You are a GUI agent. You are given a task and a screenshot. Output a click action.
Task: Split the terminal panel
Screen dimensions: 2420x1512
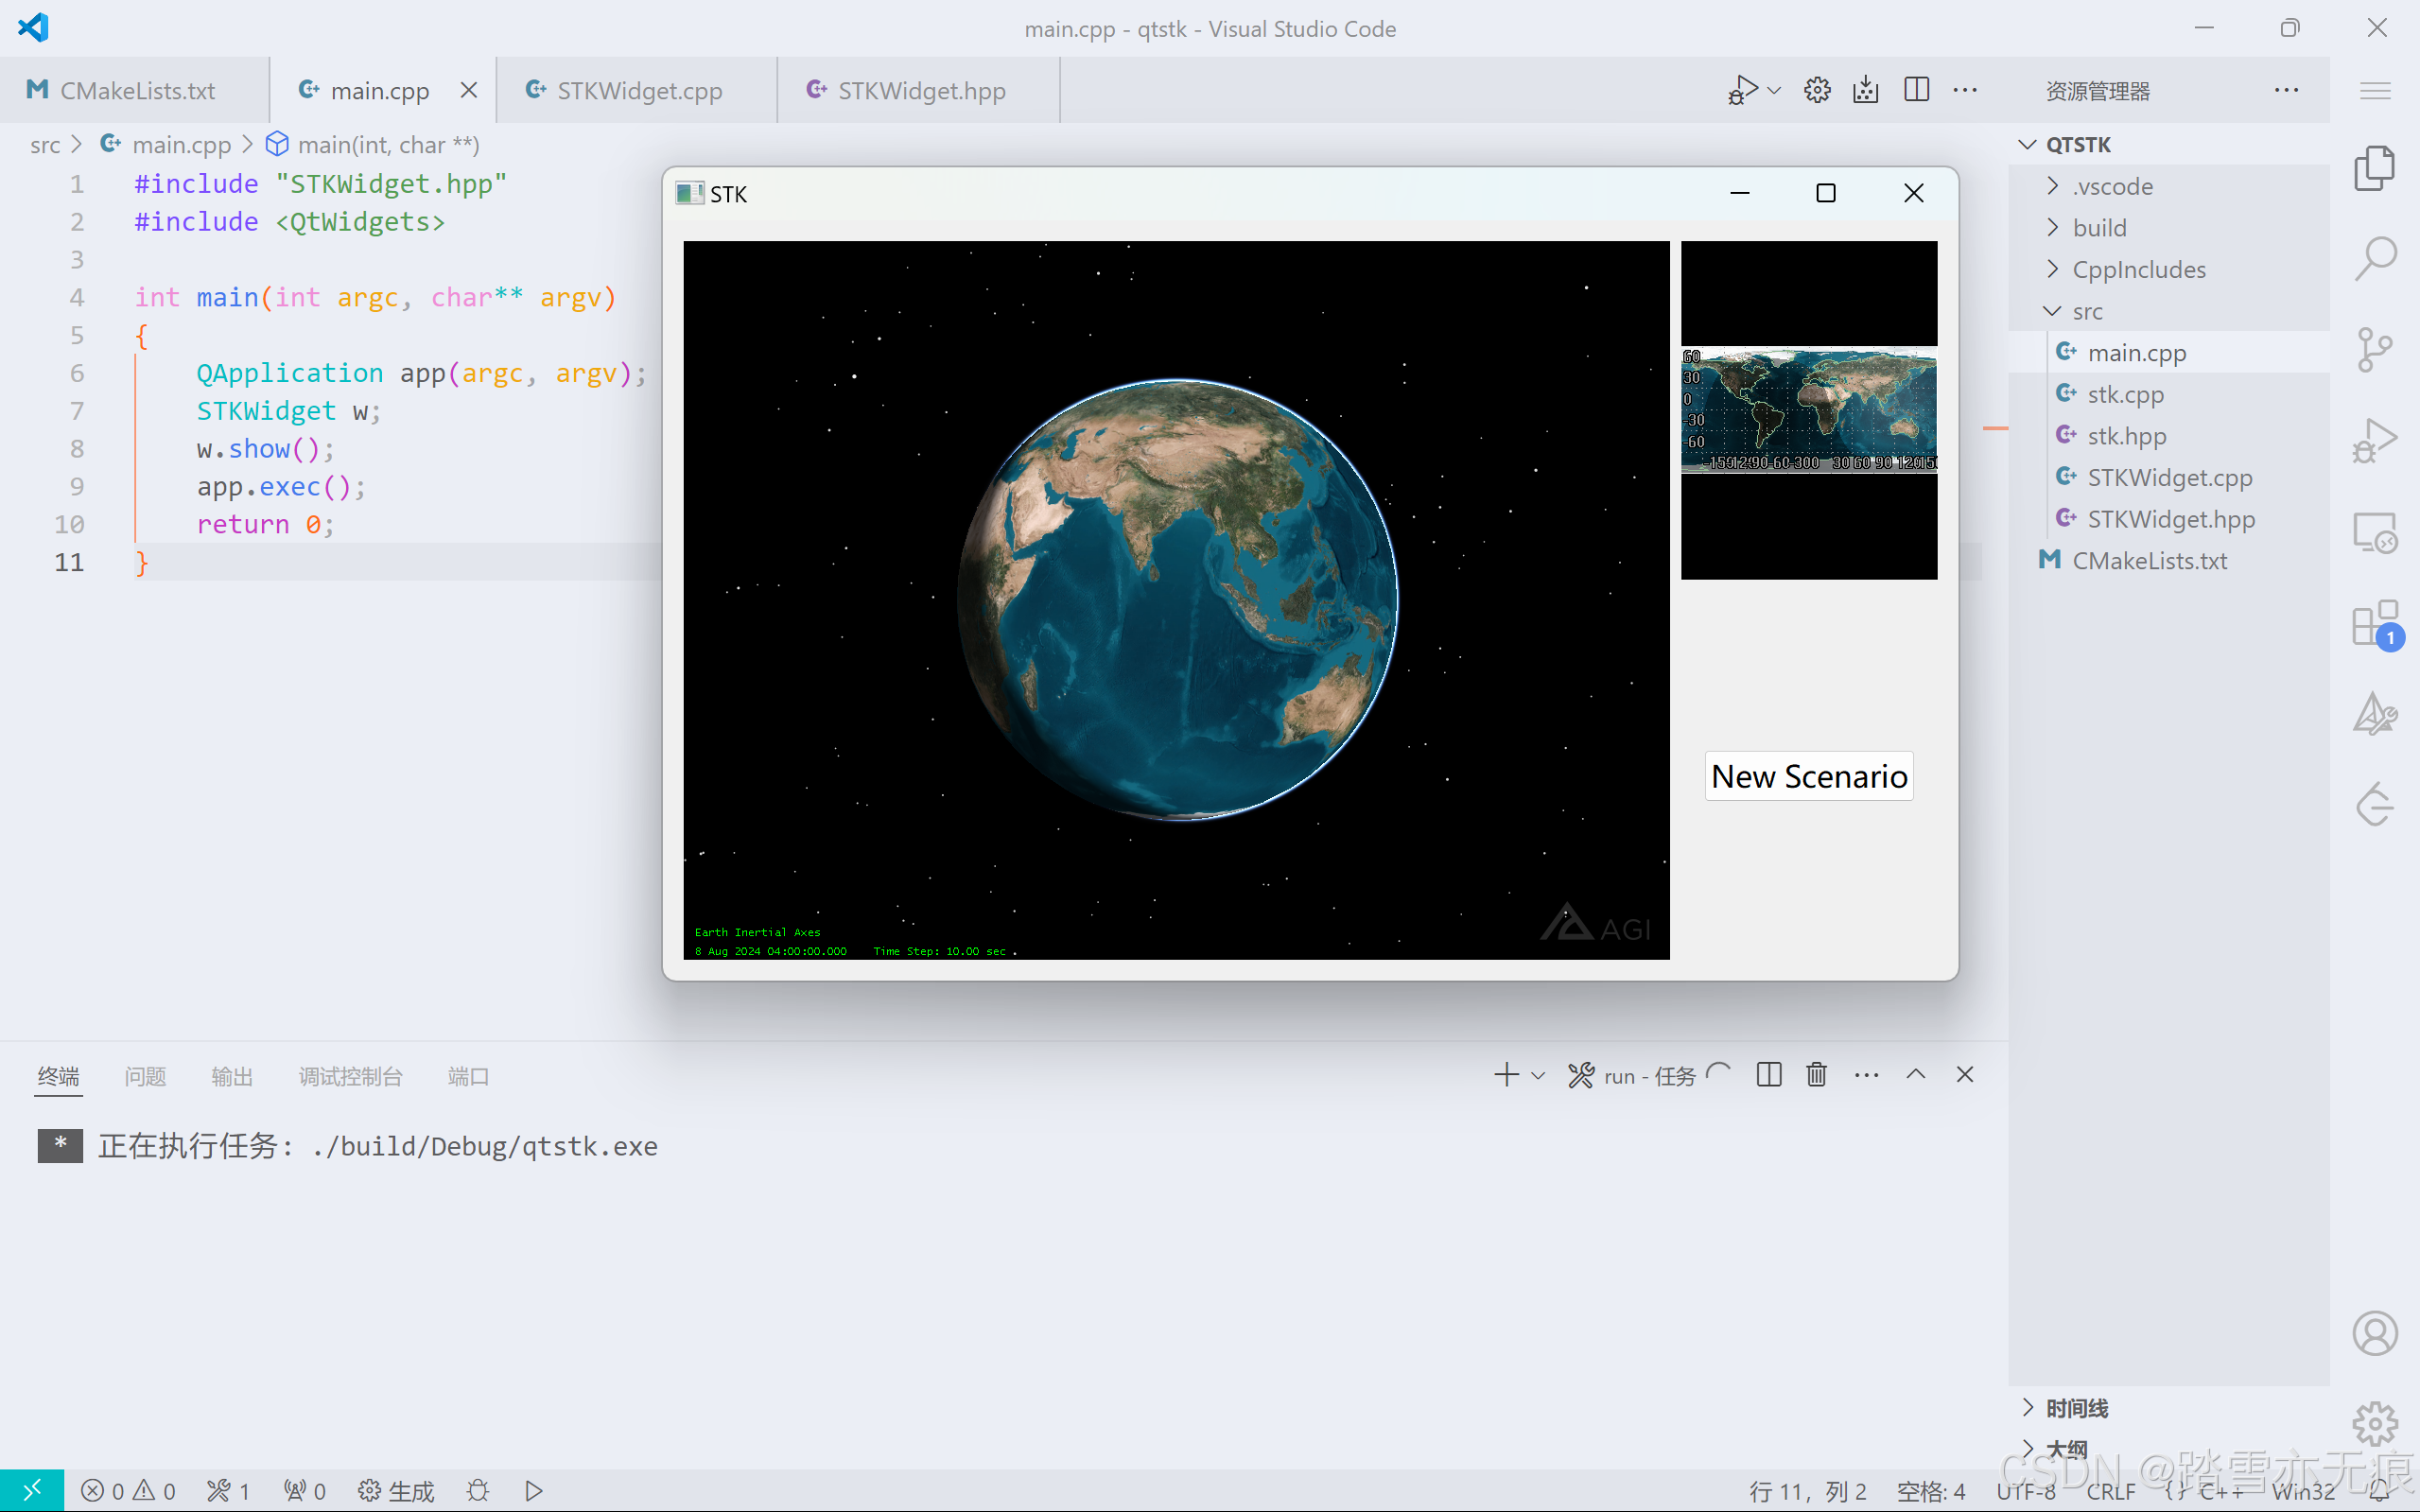[x=1768, y=1075]
